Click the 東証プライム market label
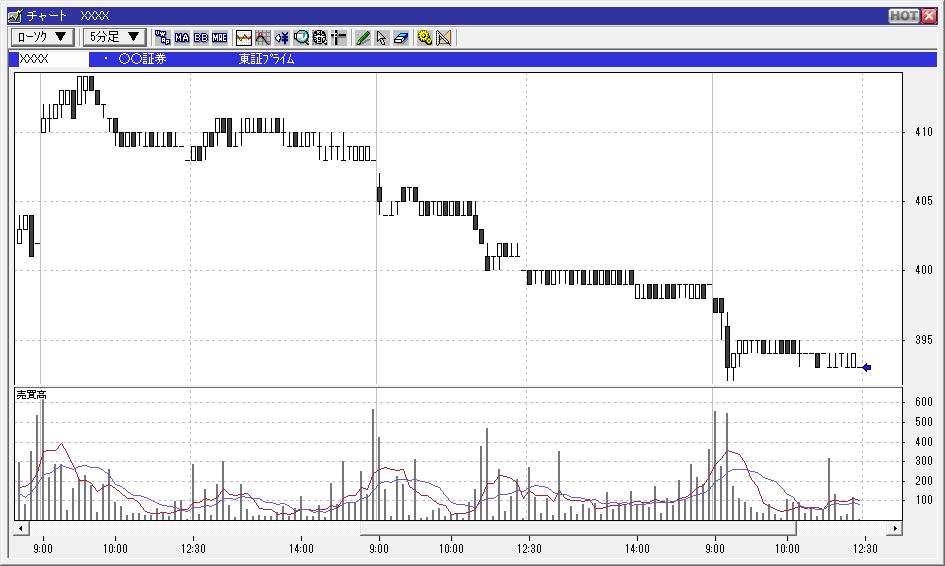This screenshot has width=945, height=566. pyautogui.click(x=266, y=59)
